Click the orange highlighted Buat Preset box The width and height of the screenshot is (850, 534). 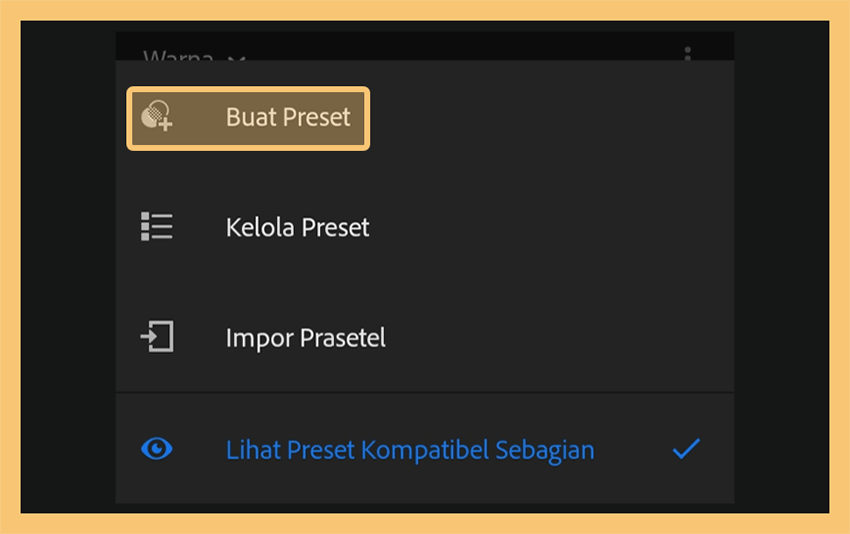[x=248, y=118]
